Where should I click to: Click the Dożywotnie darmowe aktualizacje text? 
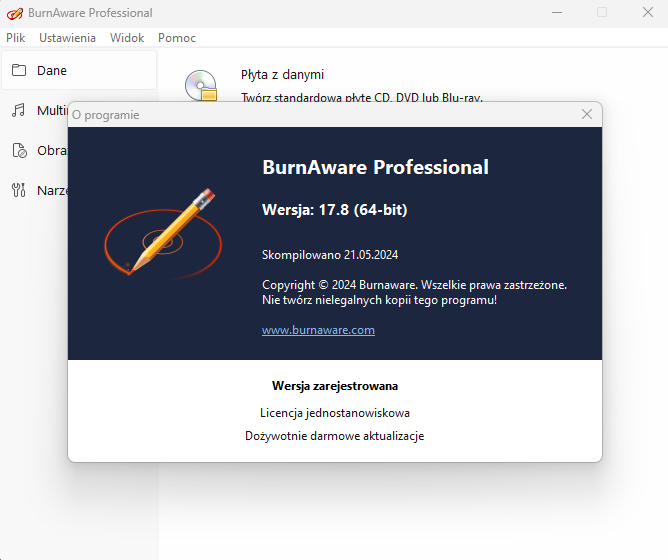pyautogui.click(x=335, y=436)
